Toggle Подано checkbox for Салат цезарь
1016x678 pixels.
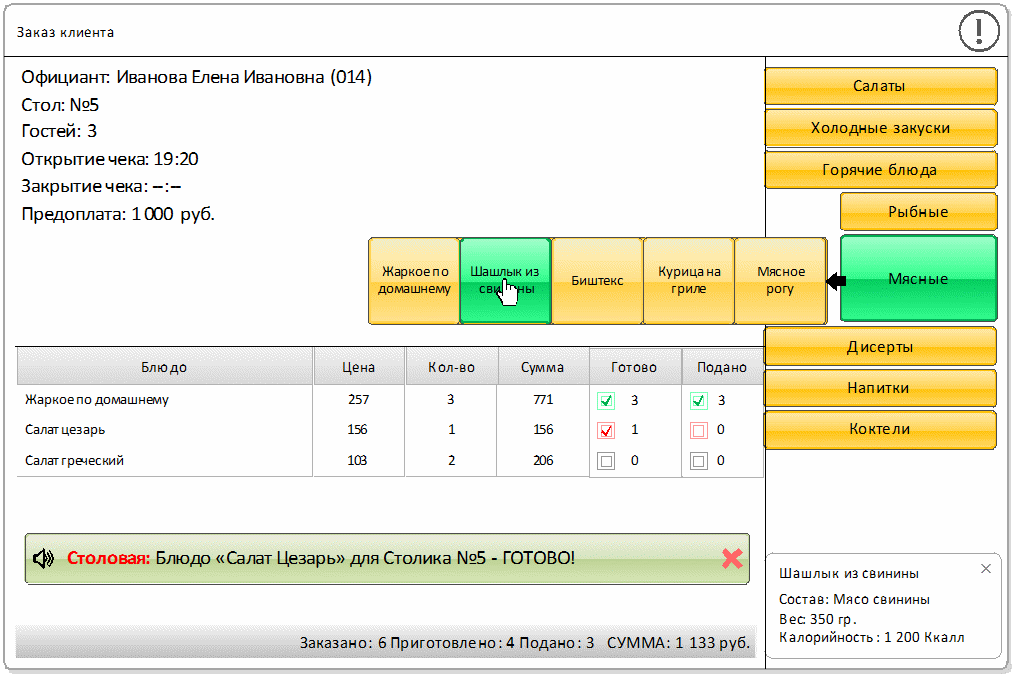tap(698, 430)
